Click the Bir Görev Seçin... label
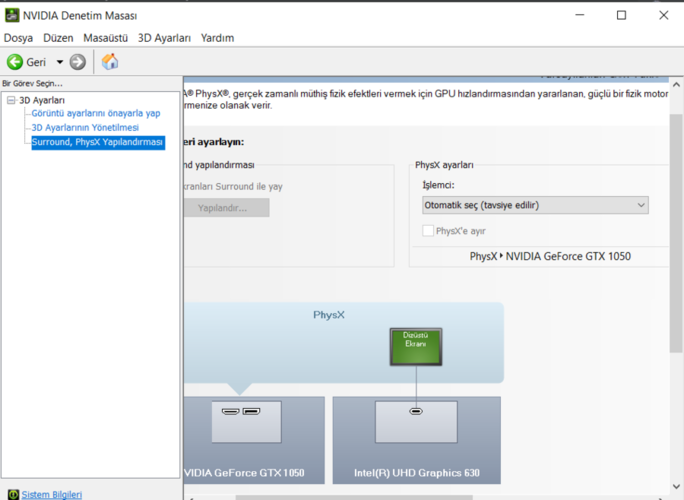The image size is (684, 500). tap(32, 83)
